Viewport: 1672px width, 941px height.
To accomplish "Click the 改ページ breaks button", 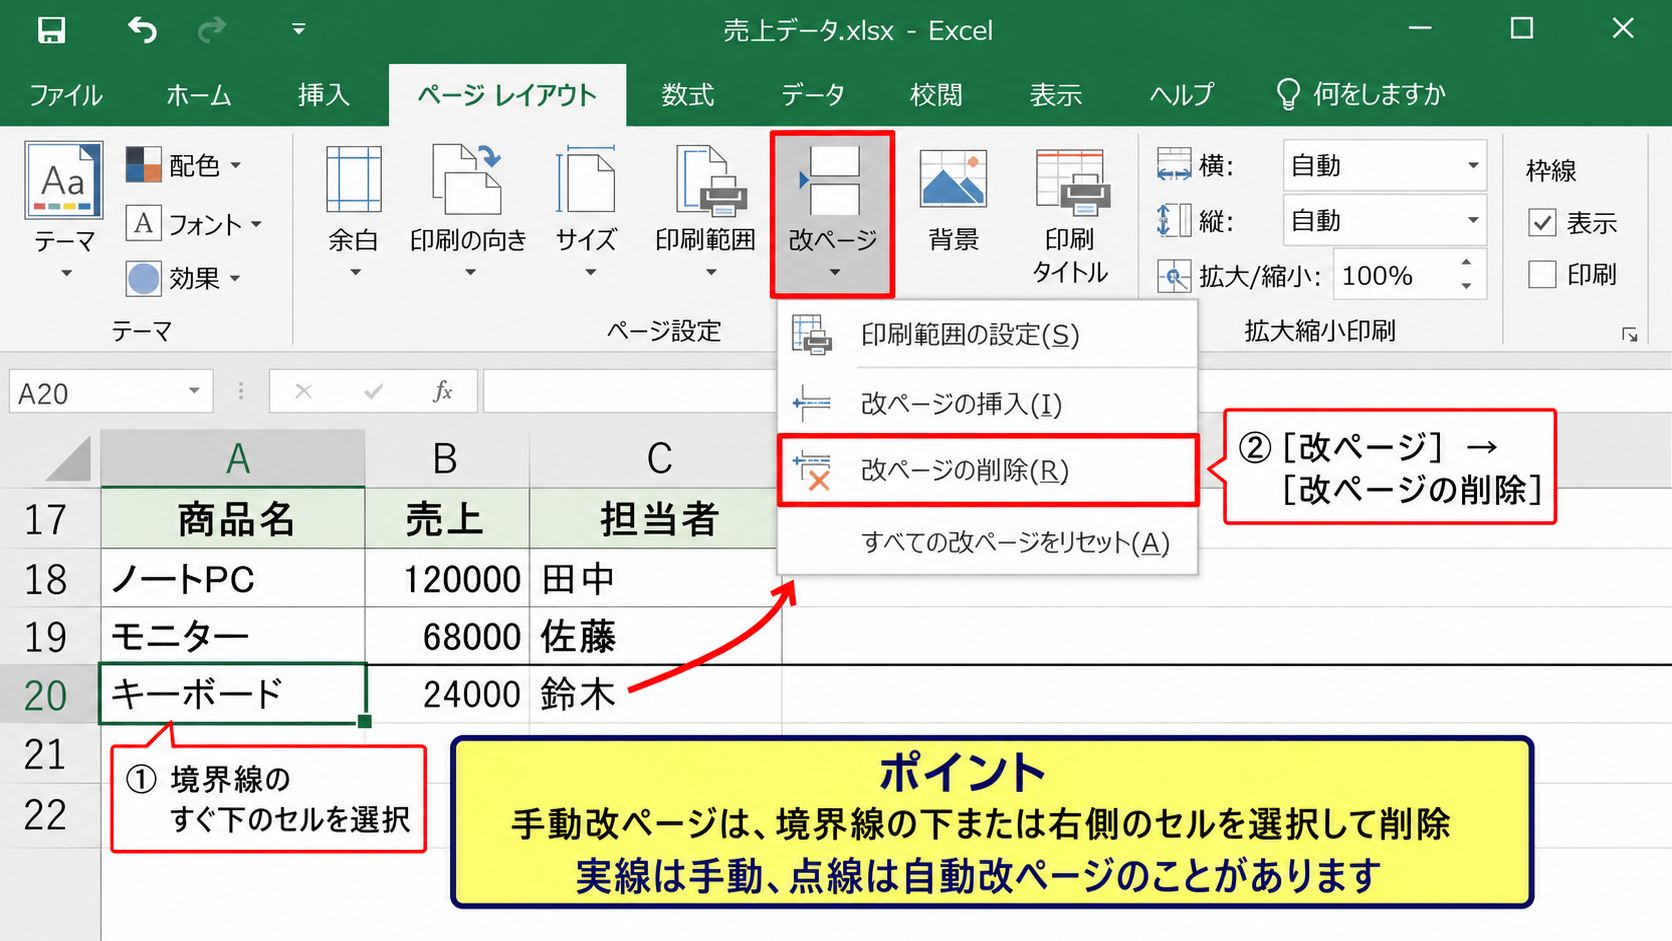I will pyautogui.click(x=832, y=214).
